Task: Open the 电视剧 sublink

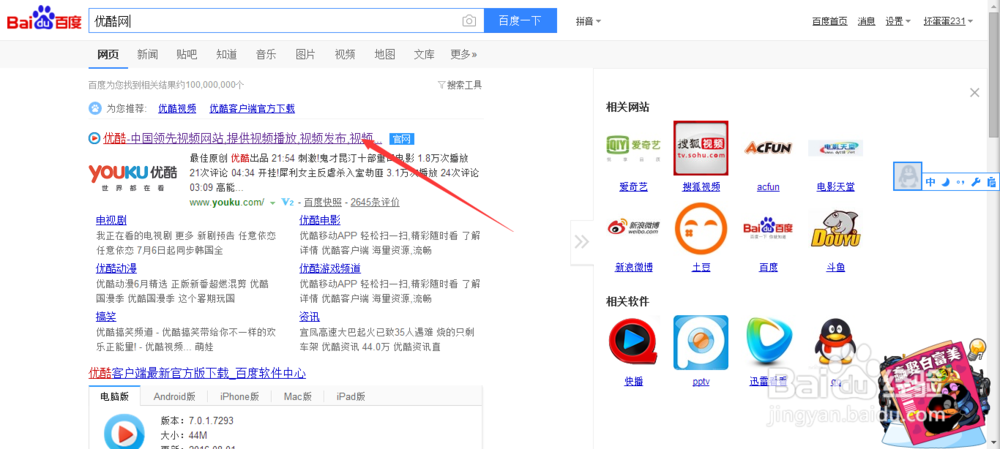Action: pos(111,221)
